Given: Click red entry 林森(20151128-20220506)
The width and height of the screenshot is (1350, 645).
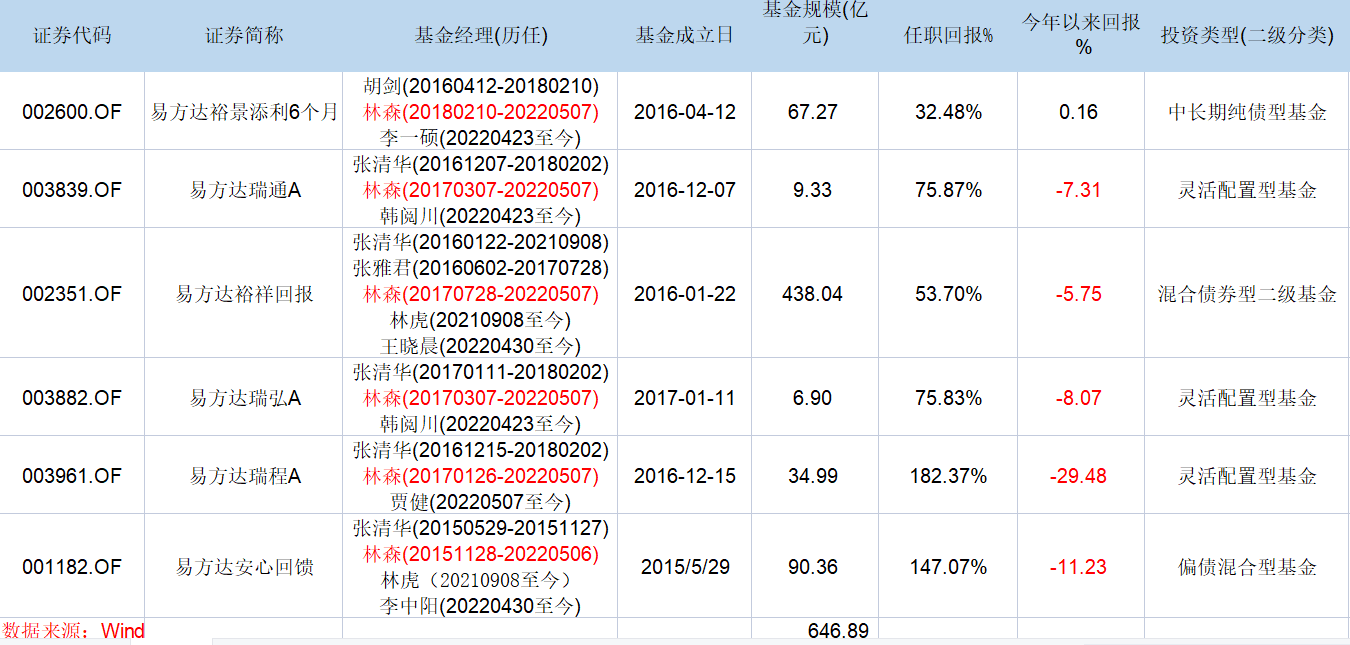Looking at the screenshot, I should [x=480, y=554].
